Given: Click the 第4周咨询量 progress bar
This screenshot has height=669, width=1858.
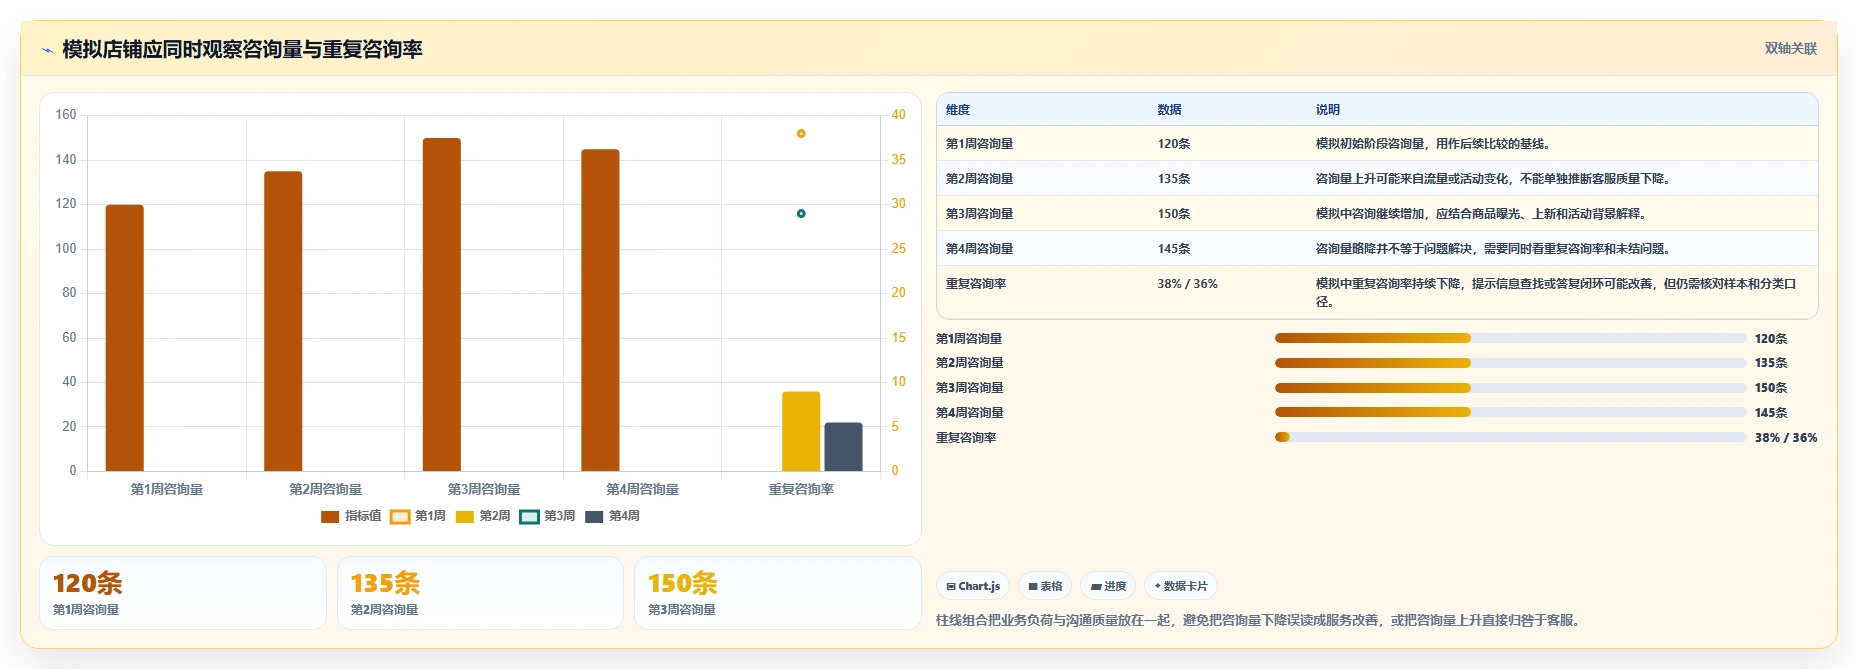Looking at the screenshot, I should click(x=1510, y=412).
